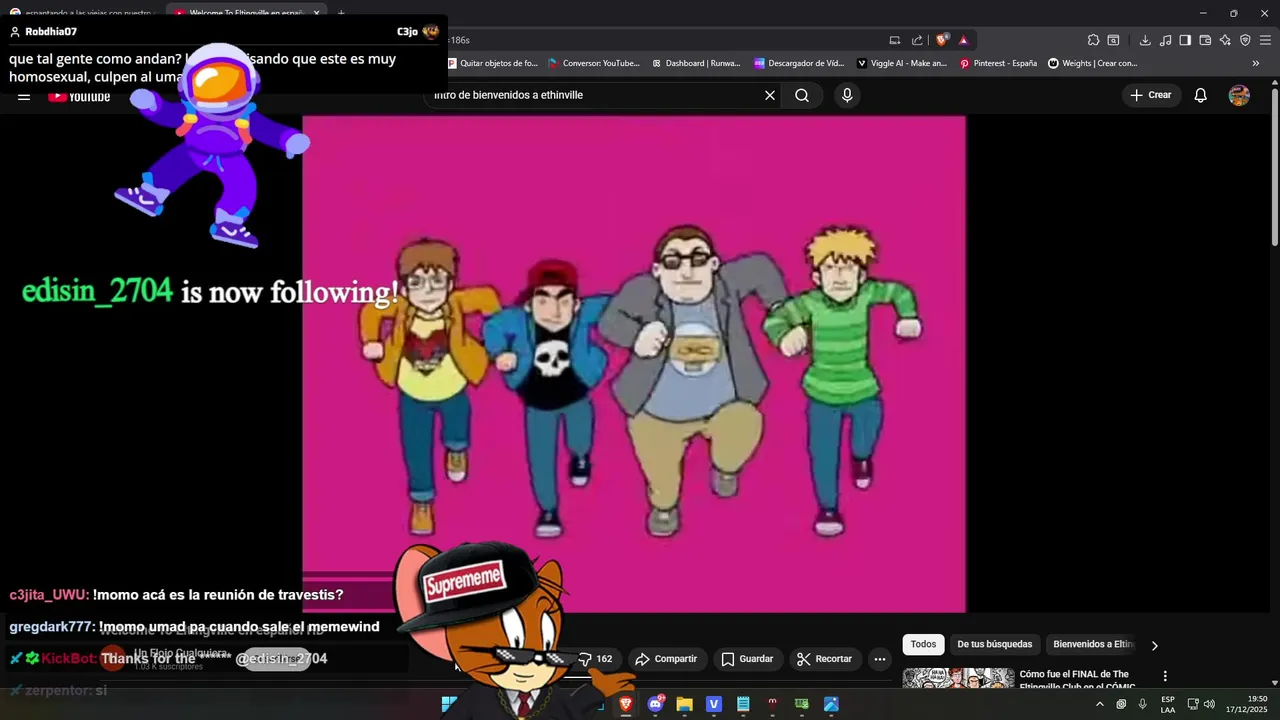Click the Guardar save button

point(747,659)
